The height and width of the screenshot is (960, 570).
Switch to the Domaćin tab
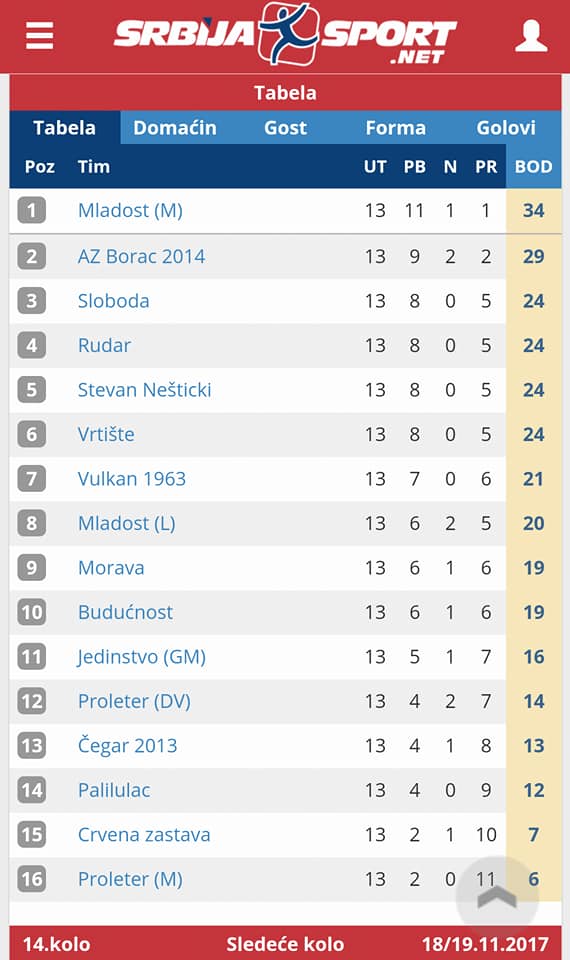coord(174,127)
